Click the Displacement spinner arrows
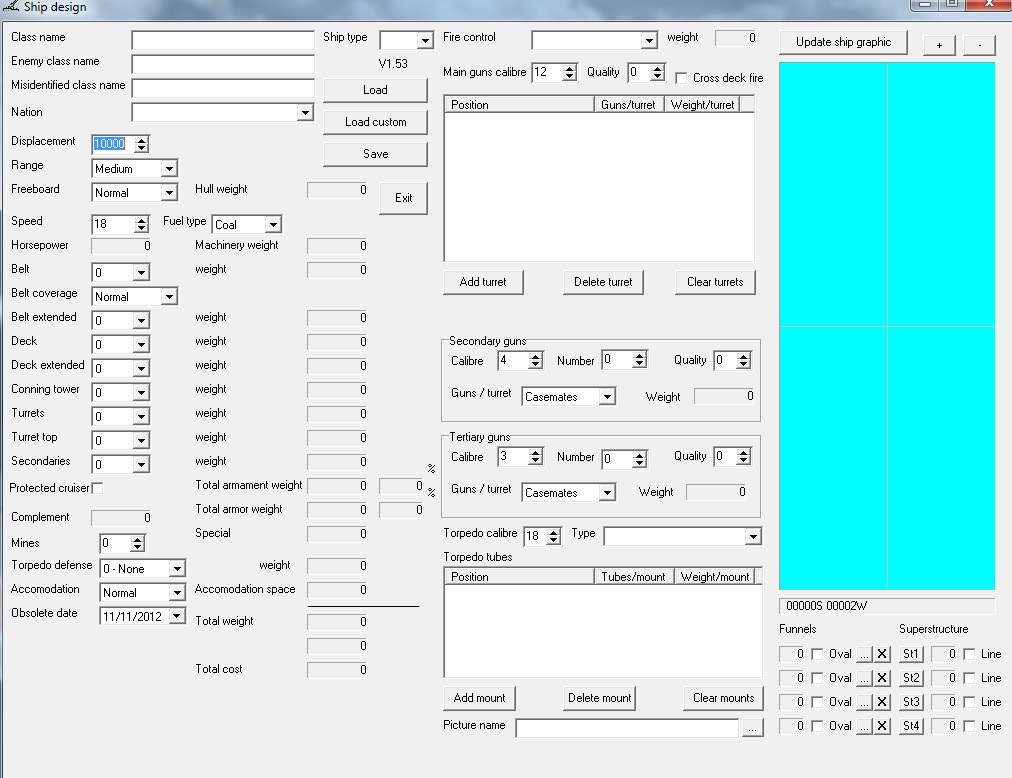 pyautogui.click(x=141, y=144)
